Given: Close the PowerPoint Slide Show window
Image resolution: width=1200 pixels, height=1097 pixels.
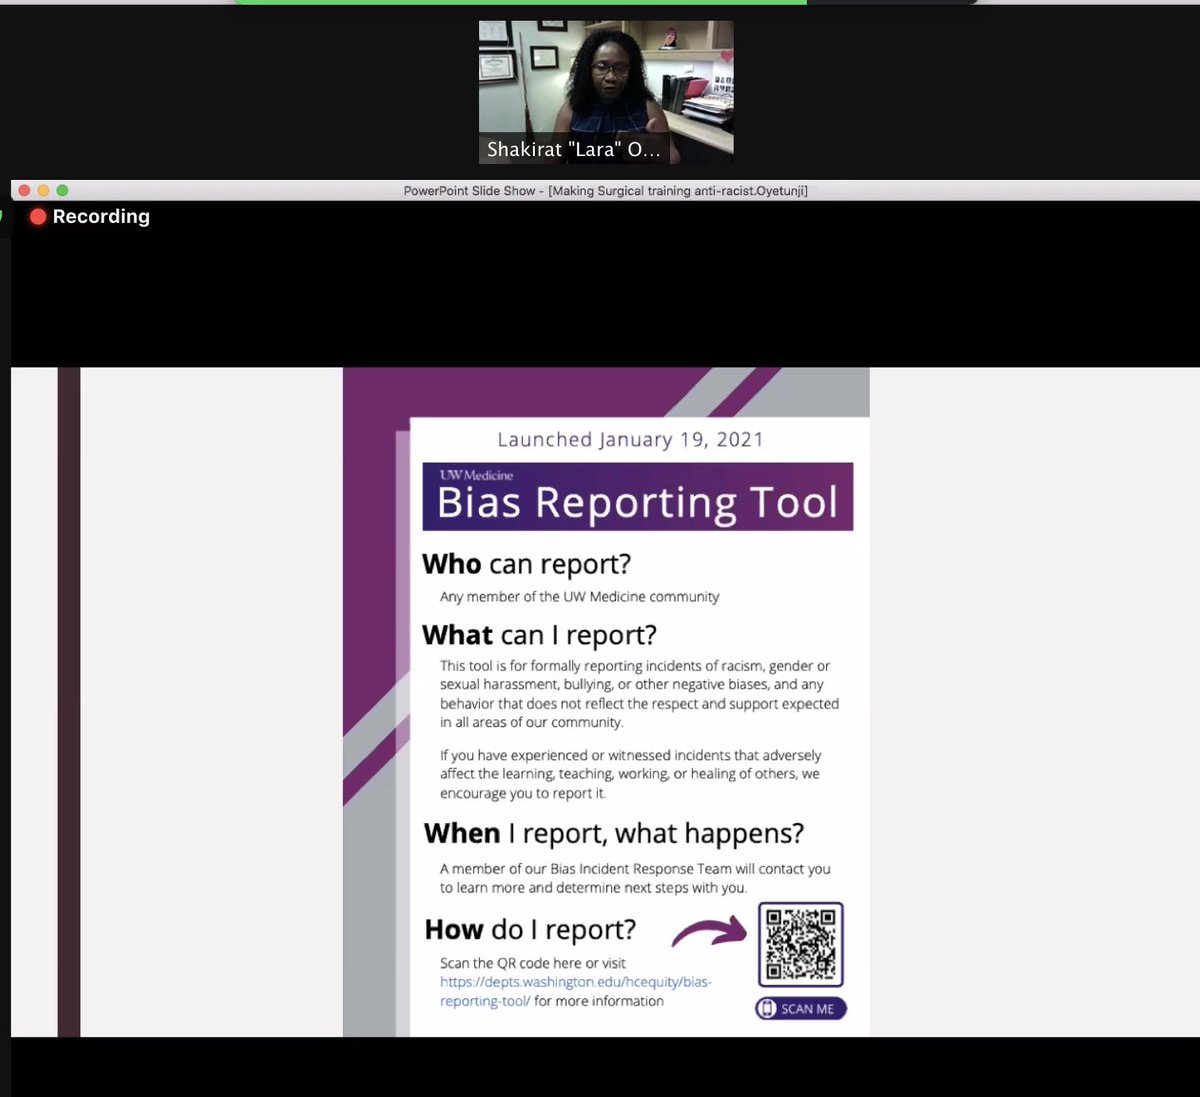Looking at the screenshot, I should 24,190.
